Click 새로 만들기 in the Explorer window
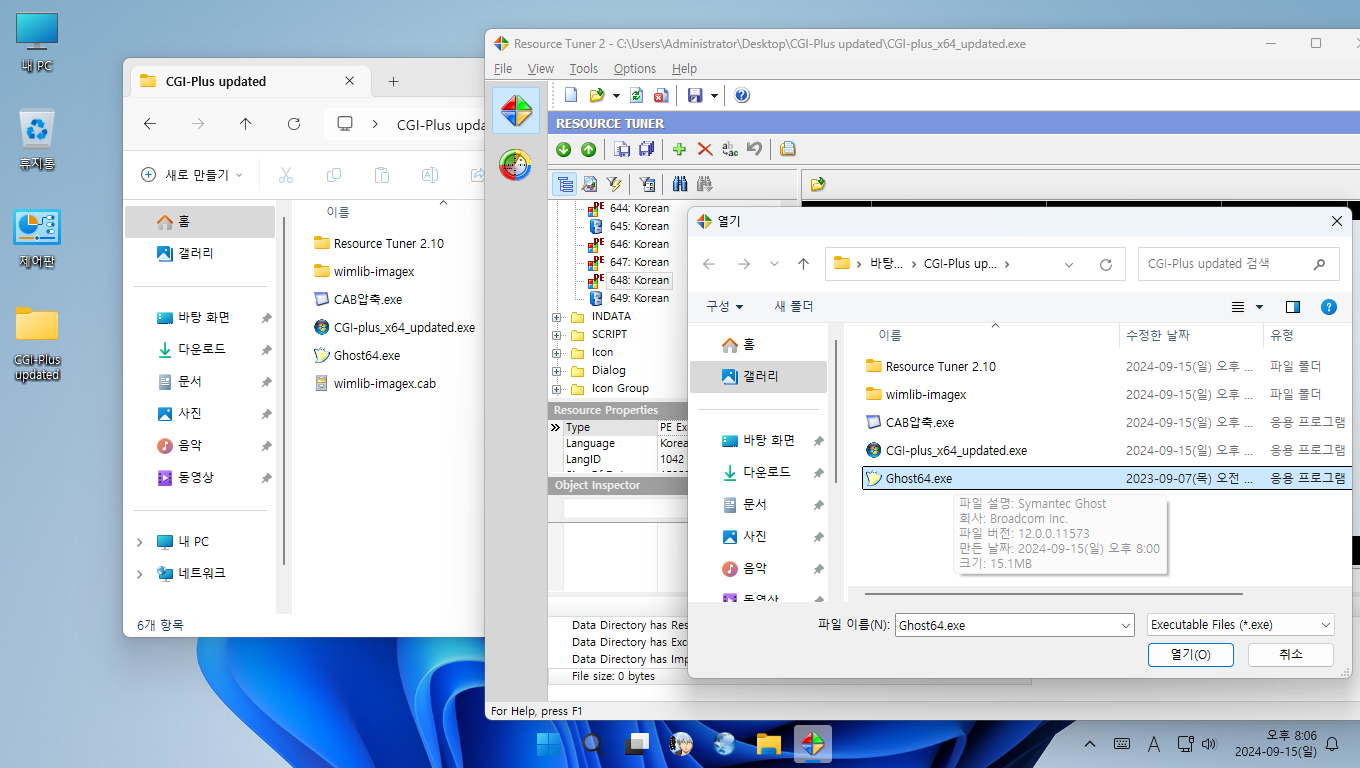Viewport: 1360px width, 768px height. (192, 175)
